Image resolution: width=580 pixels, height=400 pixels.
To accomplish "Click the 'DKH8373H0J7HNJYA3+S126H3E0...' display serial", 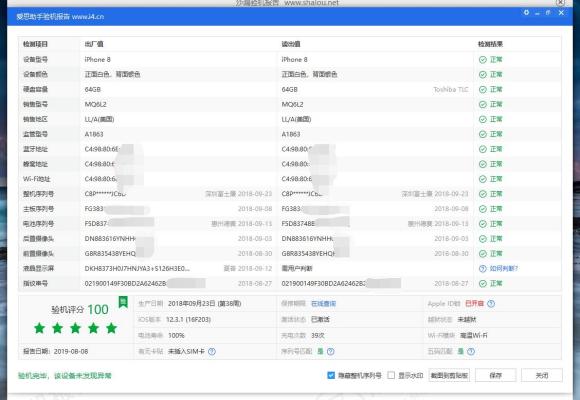I will [x=137, y=269].
